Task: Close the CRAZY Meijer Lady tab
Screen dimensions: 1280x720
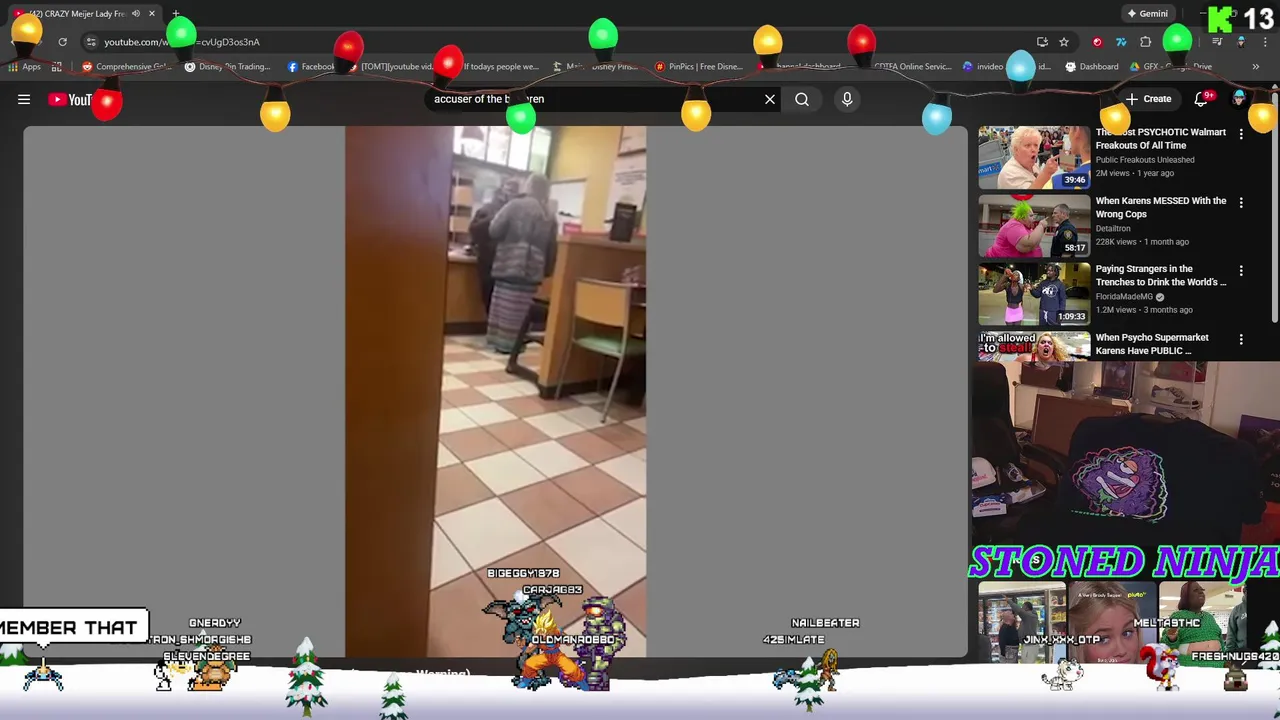Action: pyautogui.click(x=152, y=14)
